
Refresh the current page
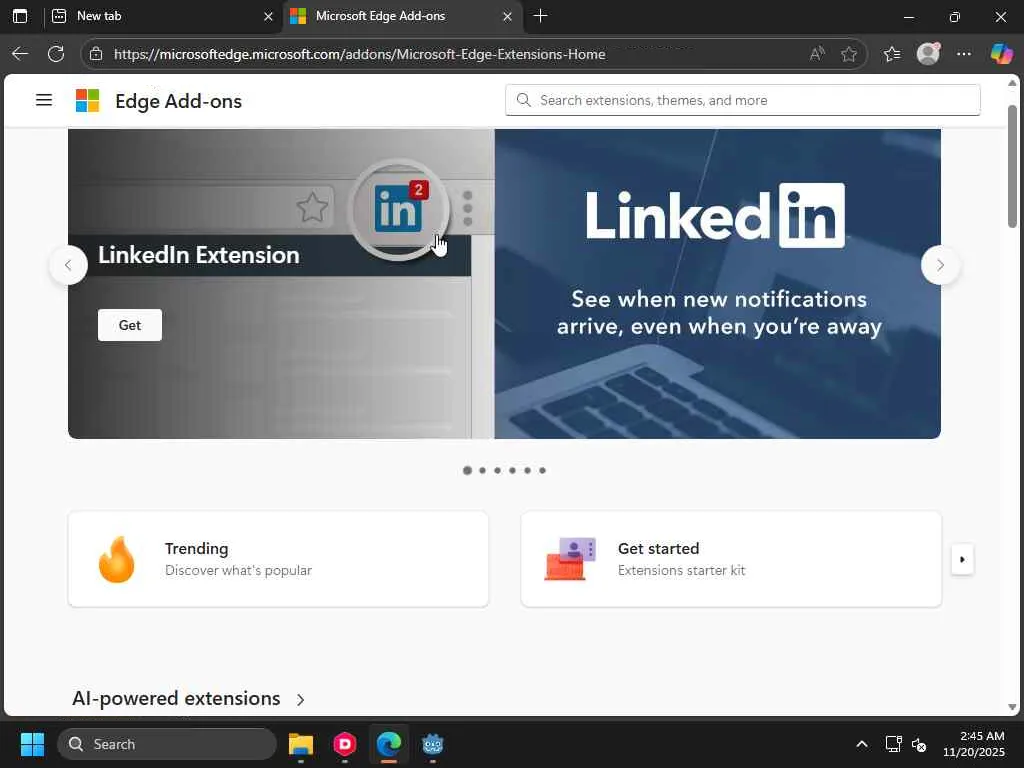tap(56, 54)
